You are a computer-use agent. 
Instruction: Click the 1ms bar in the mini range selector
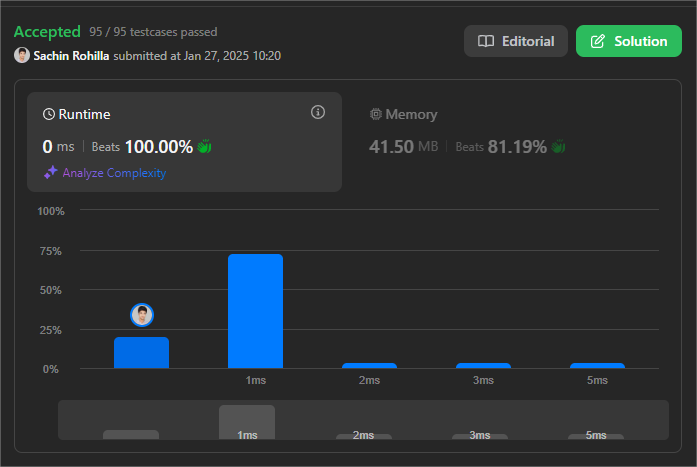pos(247,422)
